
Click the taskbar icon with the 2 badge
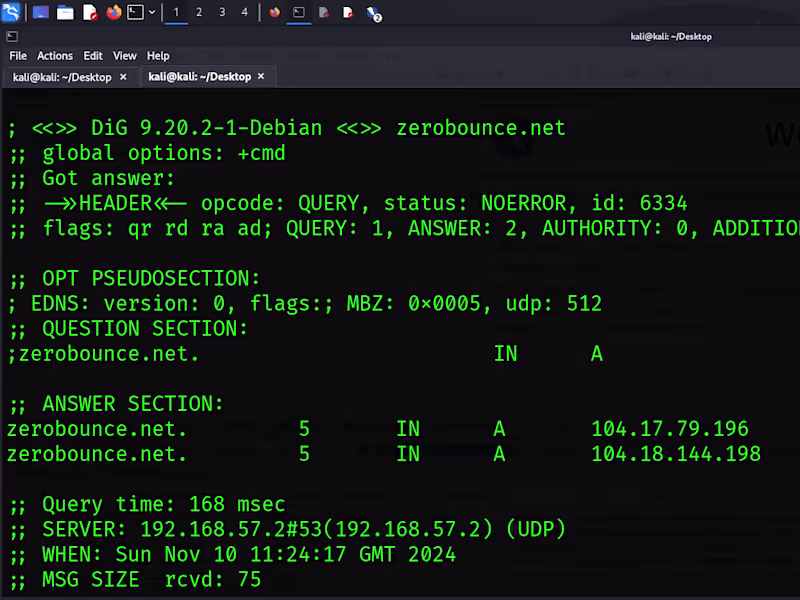tap(374, 14)
